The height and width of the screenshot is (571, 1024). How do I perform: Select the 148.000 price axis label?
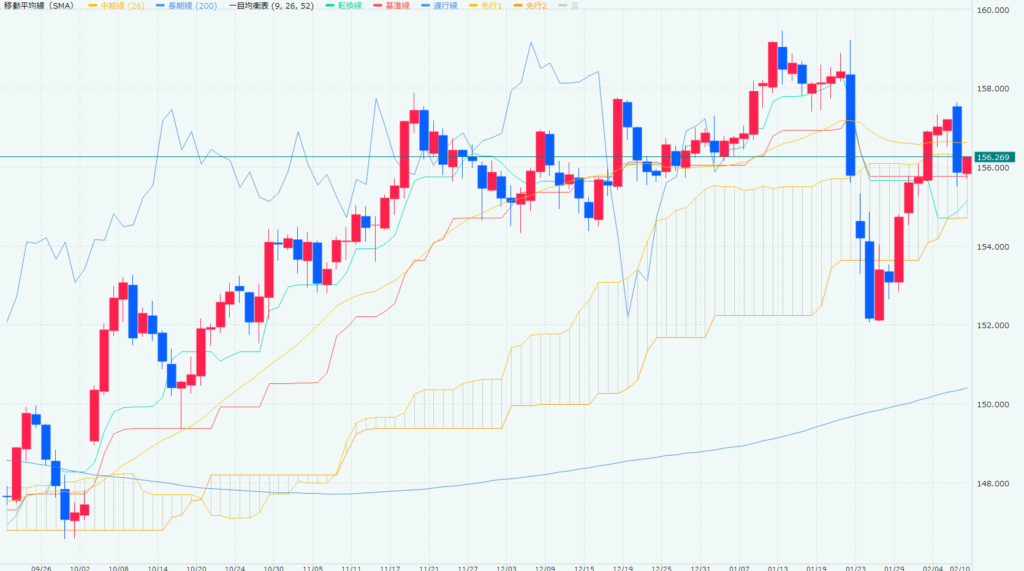[x=991, y=484]
